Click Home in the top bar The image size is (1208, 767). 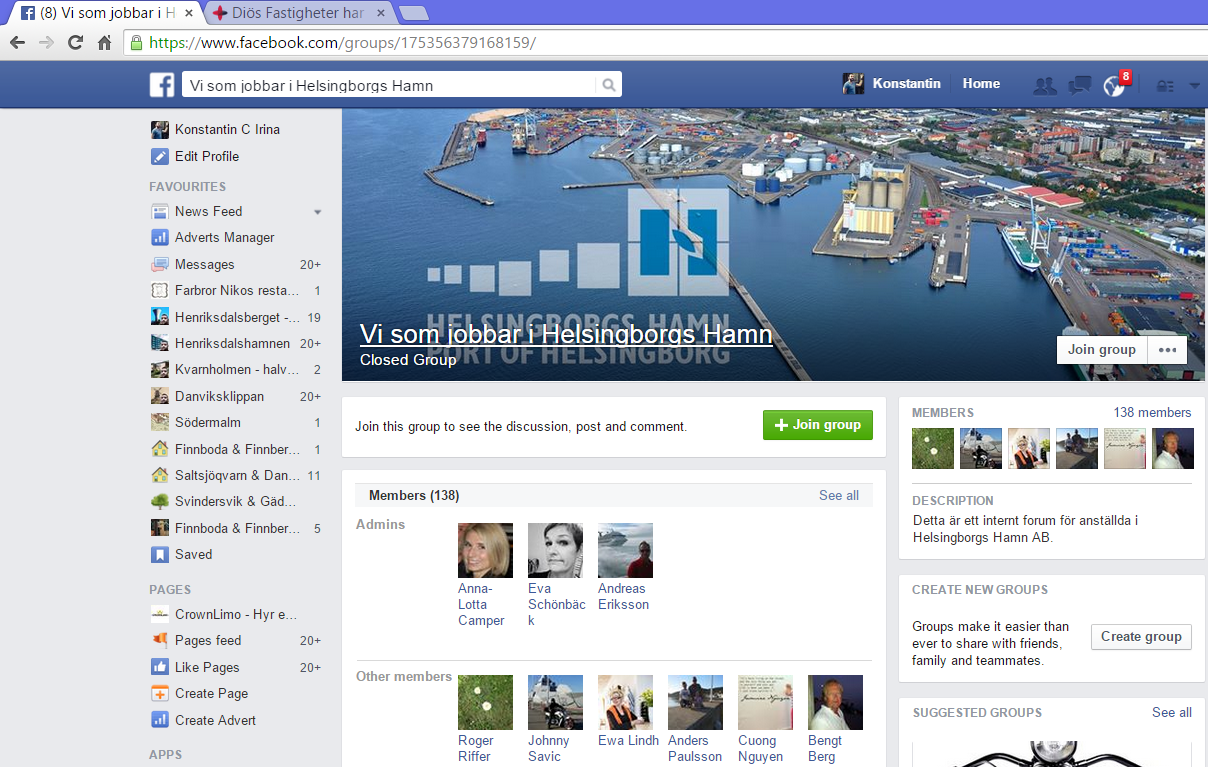pyautogui.click(x=981, y=84)
